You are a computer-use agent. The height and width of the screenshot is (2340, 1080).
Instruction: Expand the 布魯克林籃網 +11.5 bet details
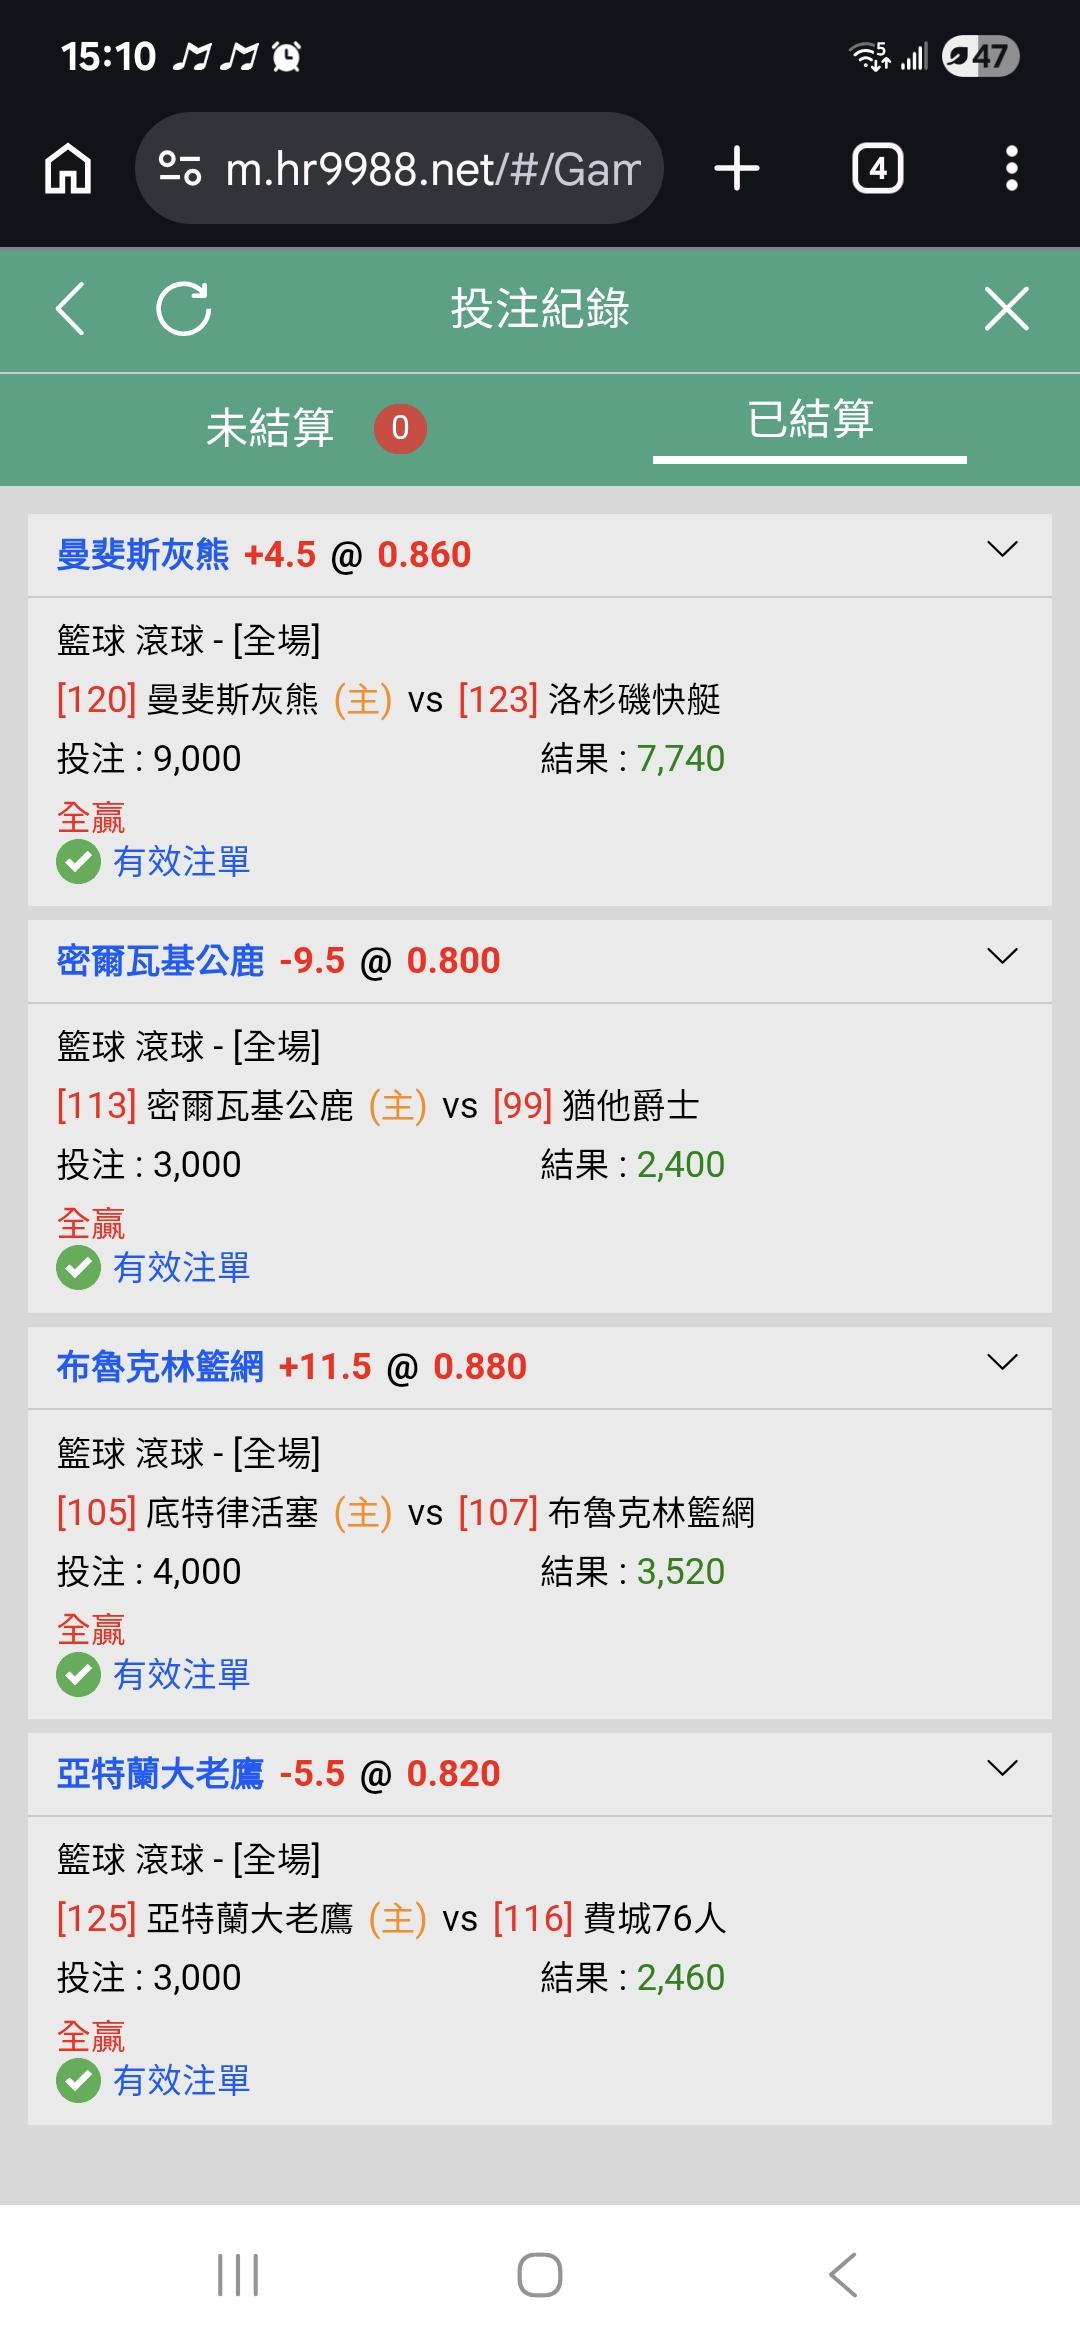pyautogui.click(x=1002, y=1363)
